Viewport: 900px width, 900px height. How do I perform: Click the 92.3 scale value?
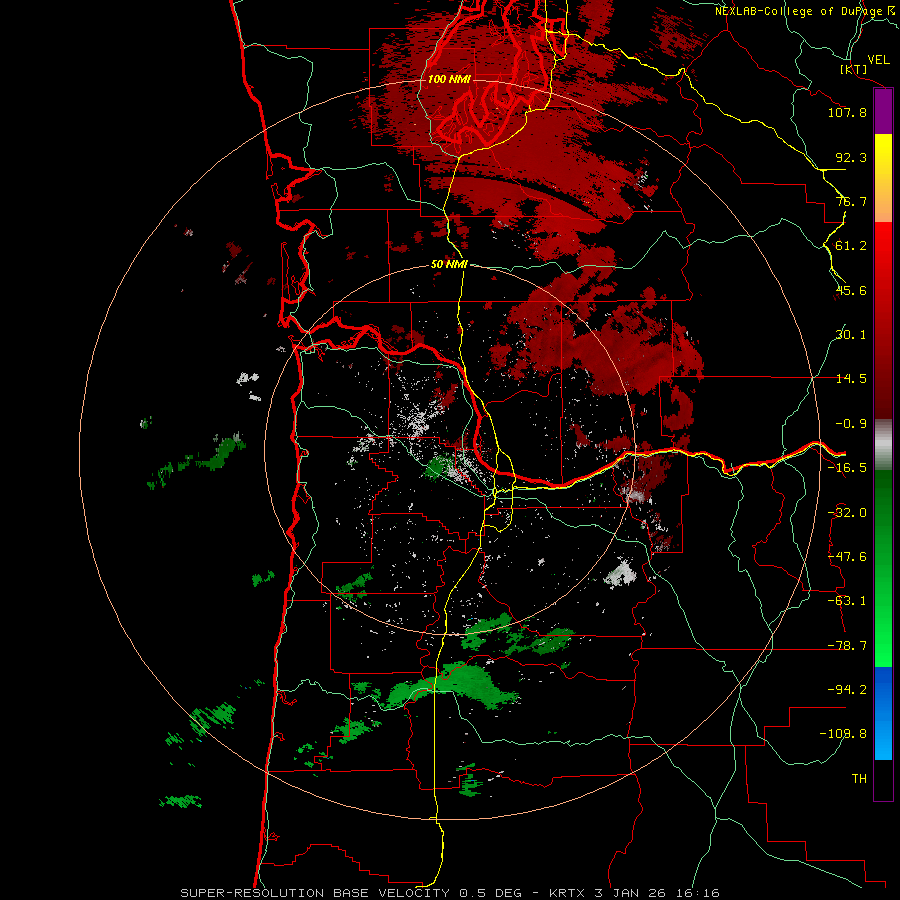851,157
